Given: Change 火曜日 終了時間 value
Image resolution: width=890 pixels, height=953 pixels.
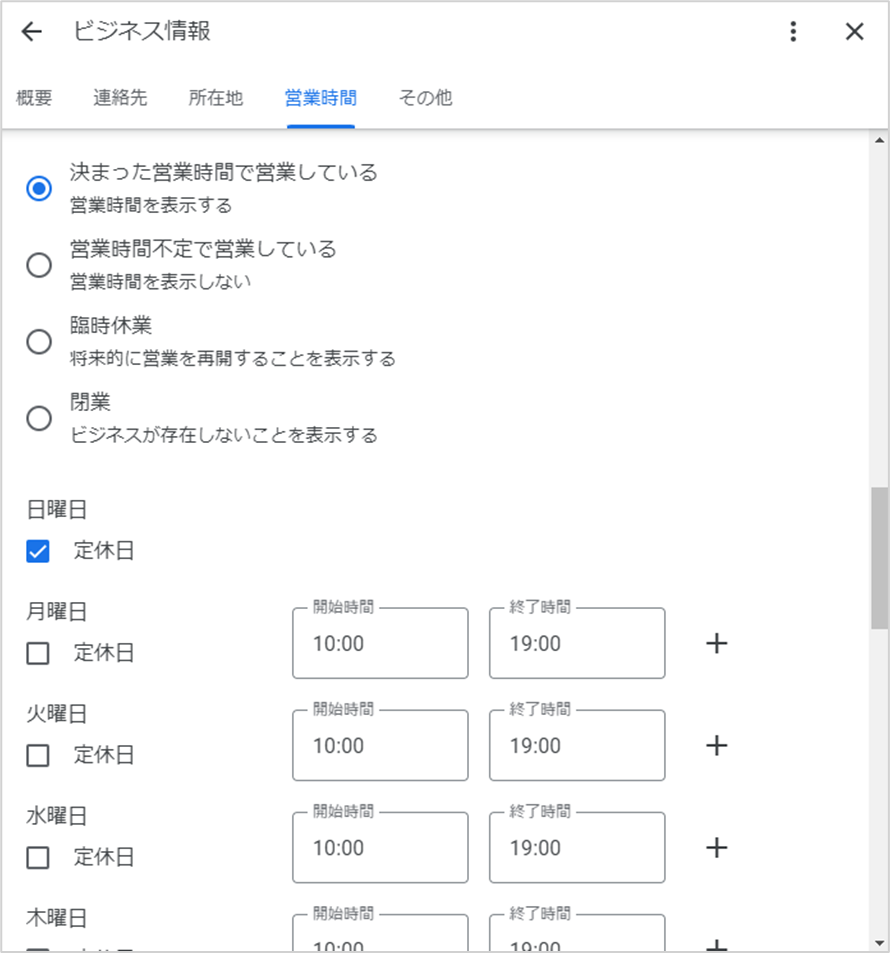Looking at the screenshot, I should (x=577, y=745).
